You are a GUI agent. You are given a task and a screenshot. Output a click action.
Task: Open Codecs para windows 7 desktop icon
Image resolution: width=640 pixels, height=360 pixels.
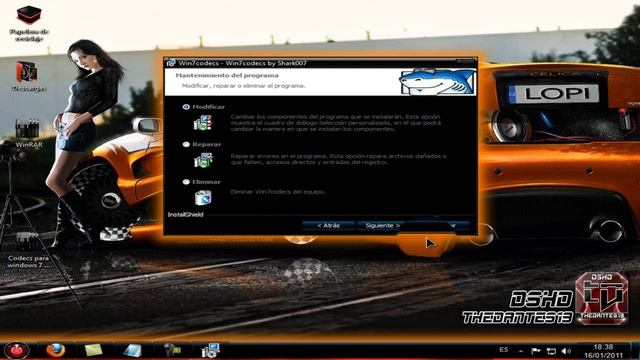click(28, 250)
